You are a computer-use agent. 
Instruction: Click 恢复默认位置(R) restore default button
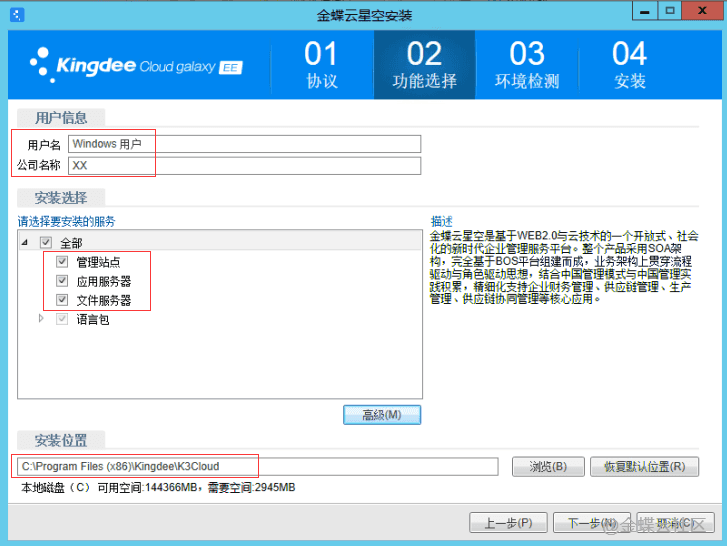click(644, 466)
